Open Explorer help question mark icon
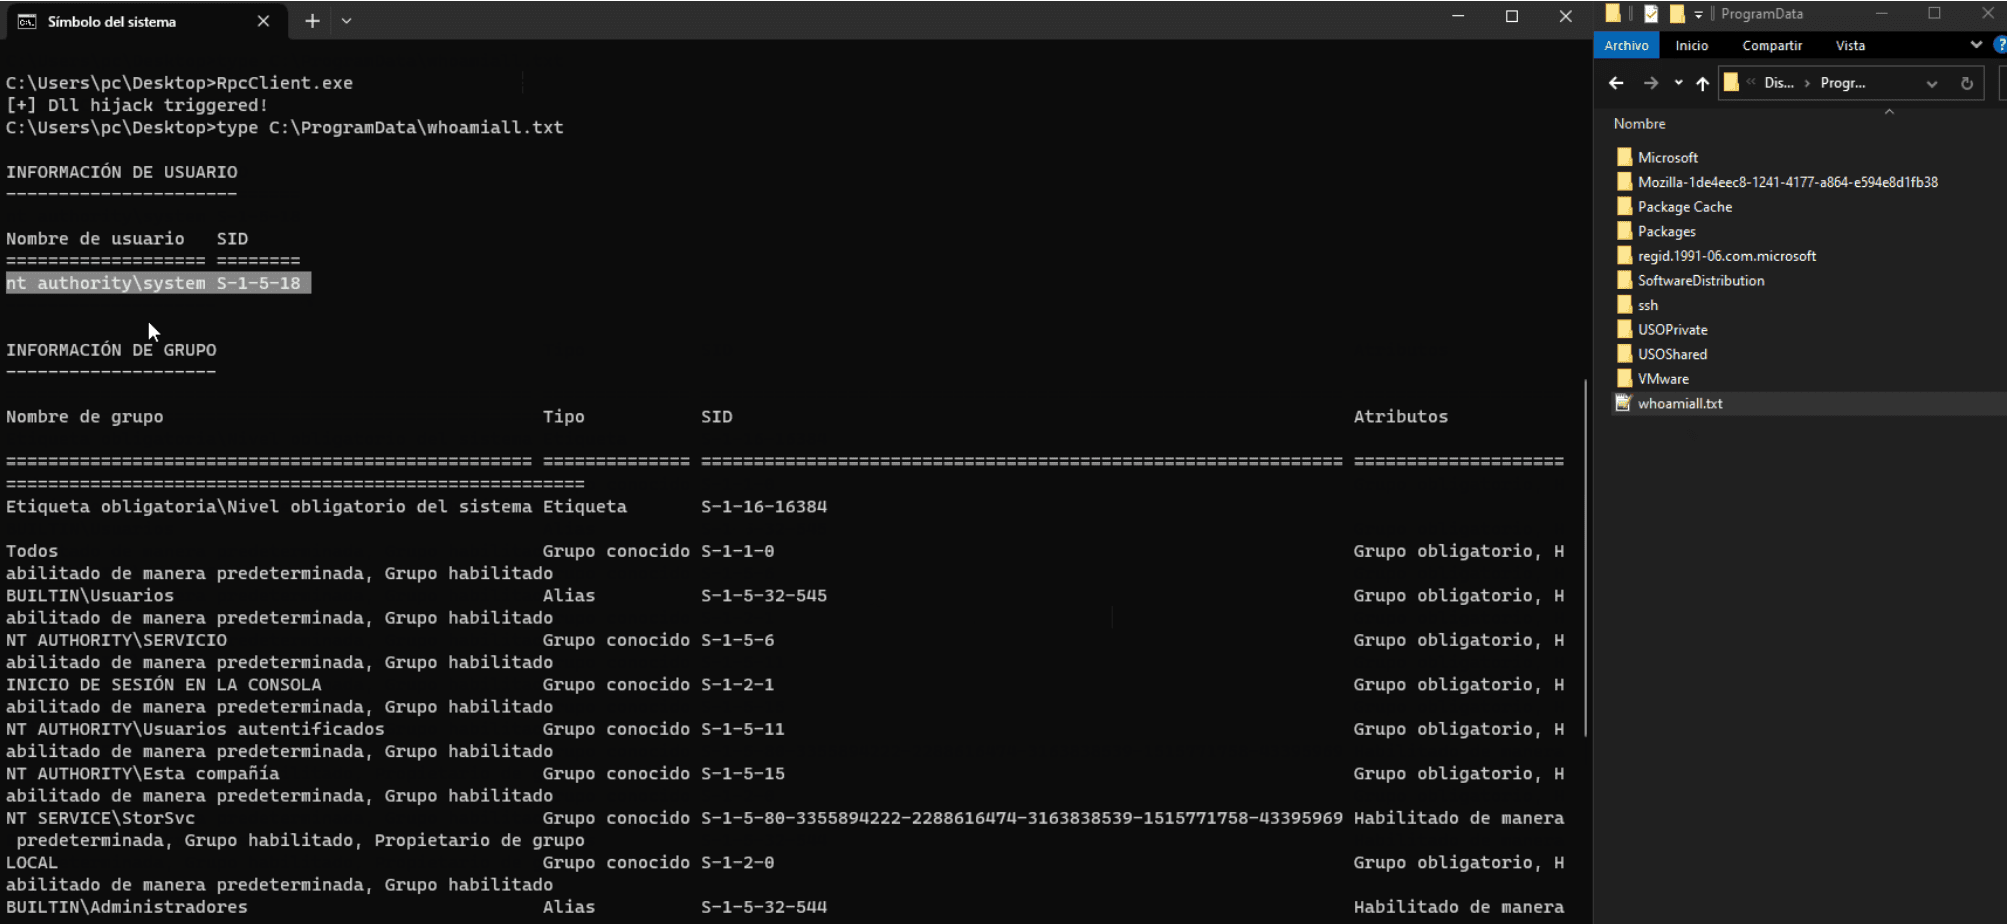The image size is (2008, 924). coord(2000,45)
